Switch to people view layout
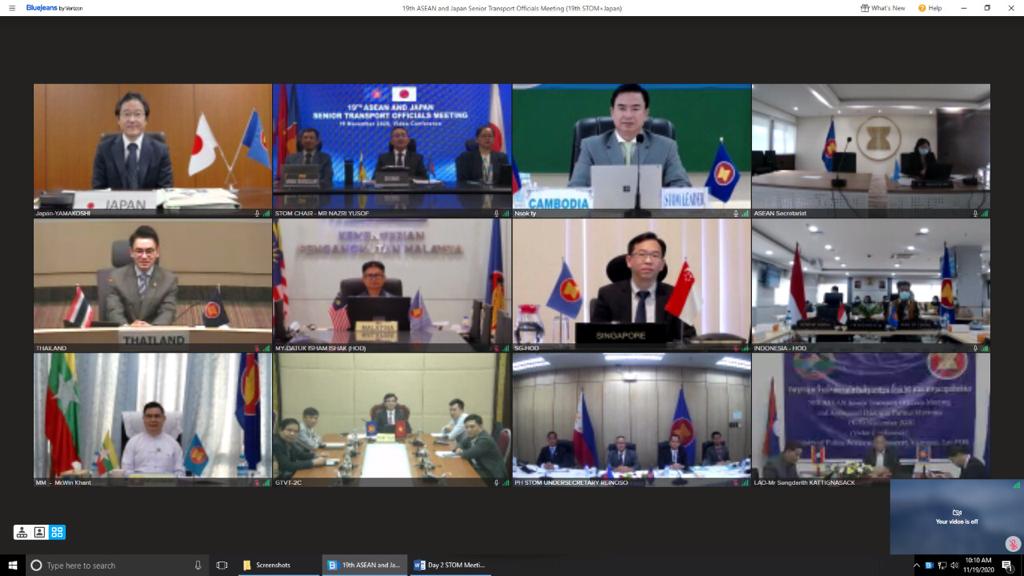The width and height of the screenshot is (1024, 576). [x=40, y=532]
